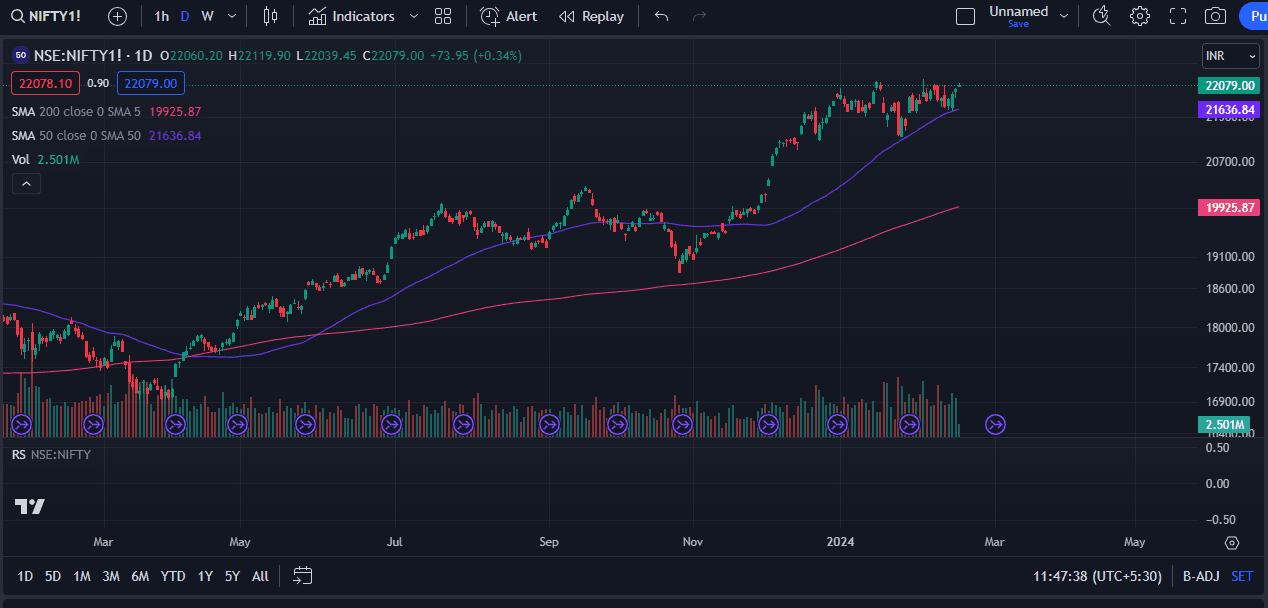Open the indicator templates grid icon
This screenshot has height=608, width=1268.
pos(443,16)
